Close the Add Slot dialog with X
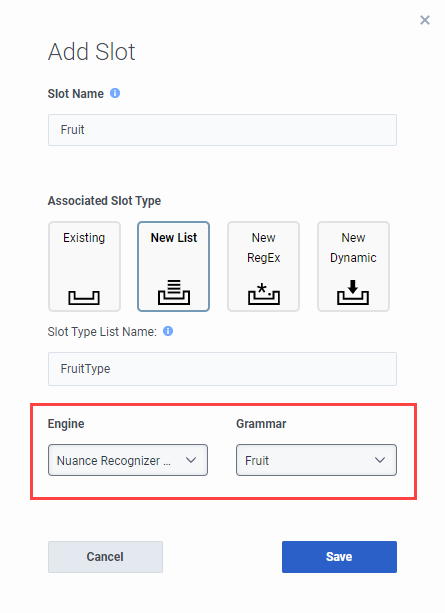This screenshot has height=613, width=445. coord(425,20)
